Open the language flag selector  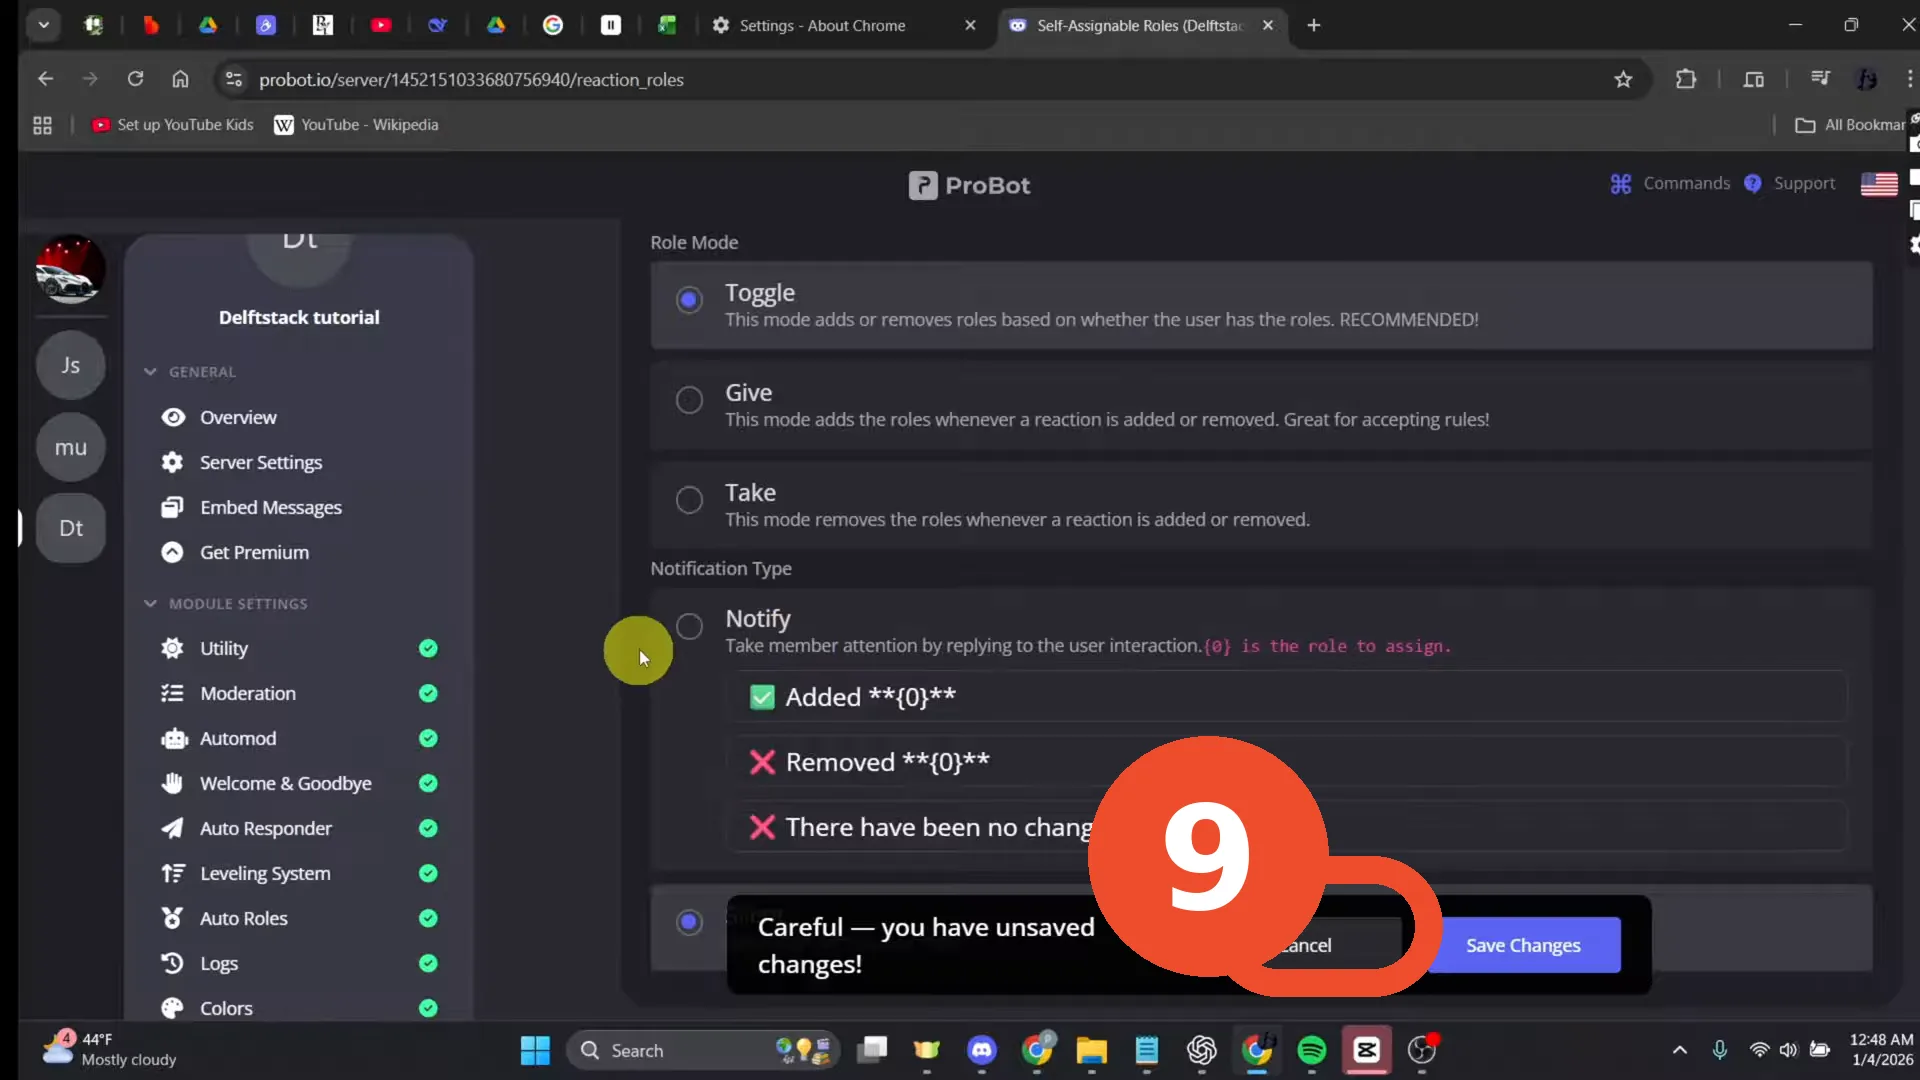click(1879, 184)
